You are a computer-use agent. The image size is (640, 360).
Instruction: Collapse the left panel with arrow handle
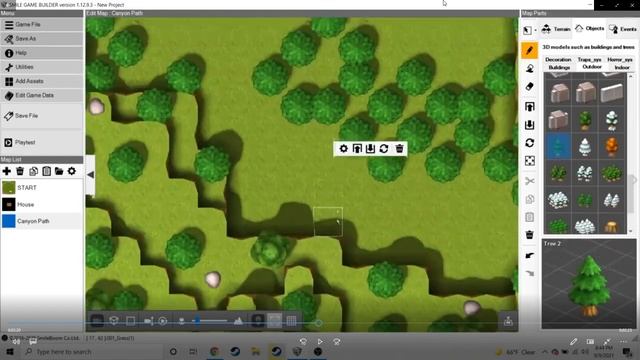click(x=90, y=175)
